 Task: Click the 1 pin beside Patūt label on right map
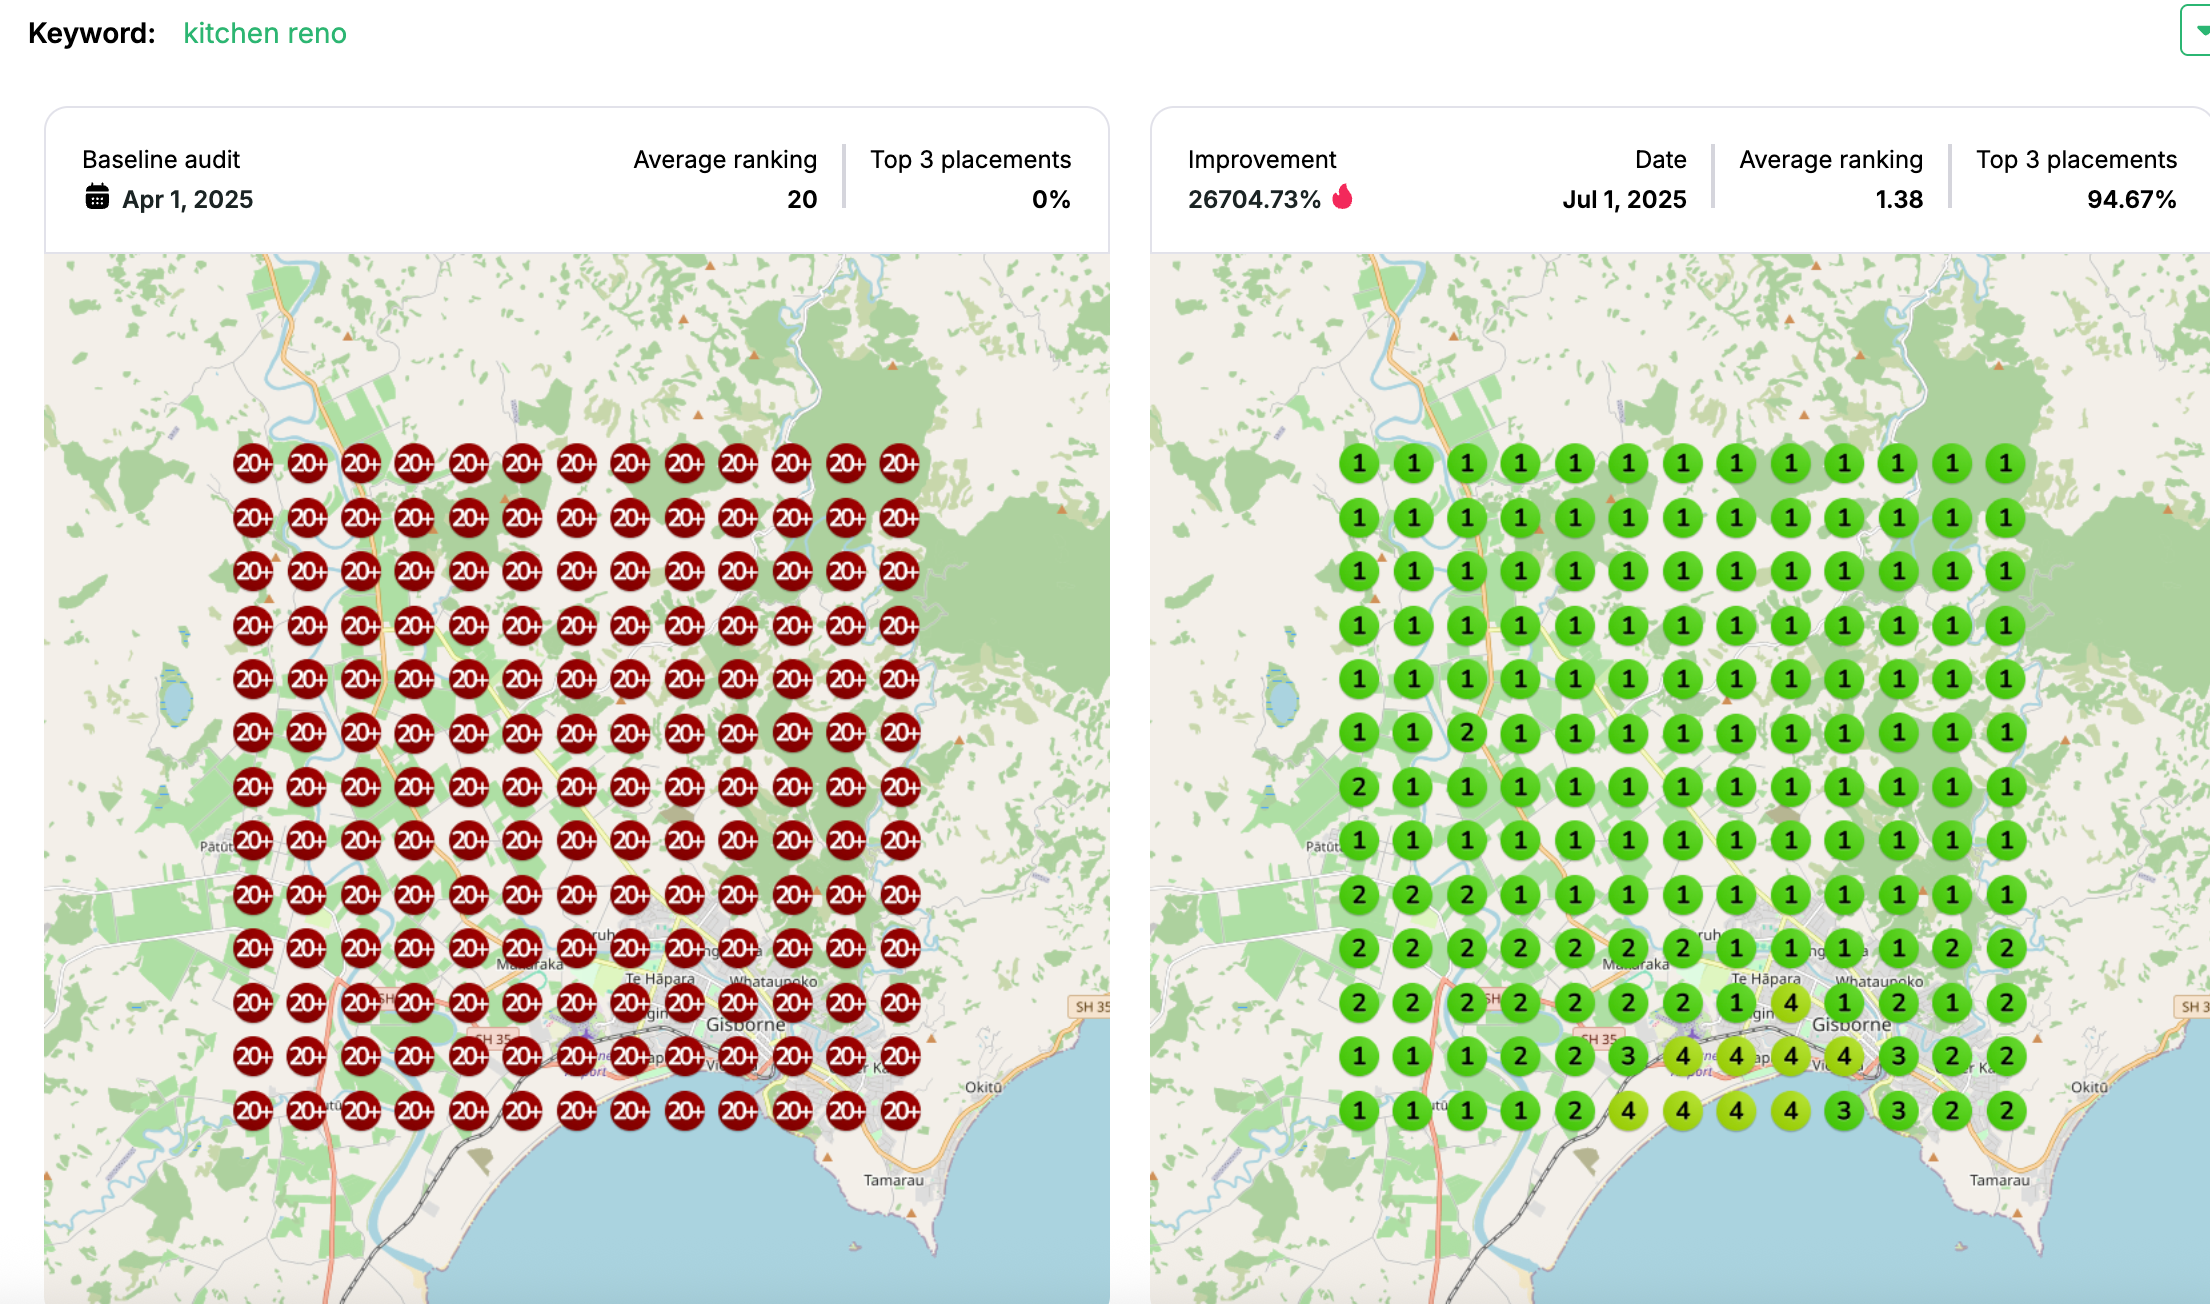[x=1359, y=841]
